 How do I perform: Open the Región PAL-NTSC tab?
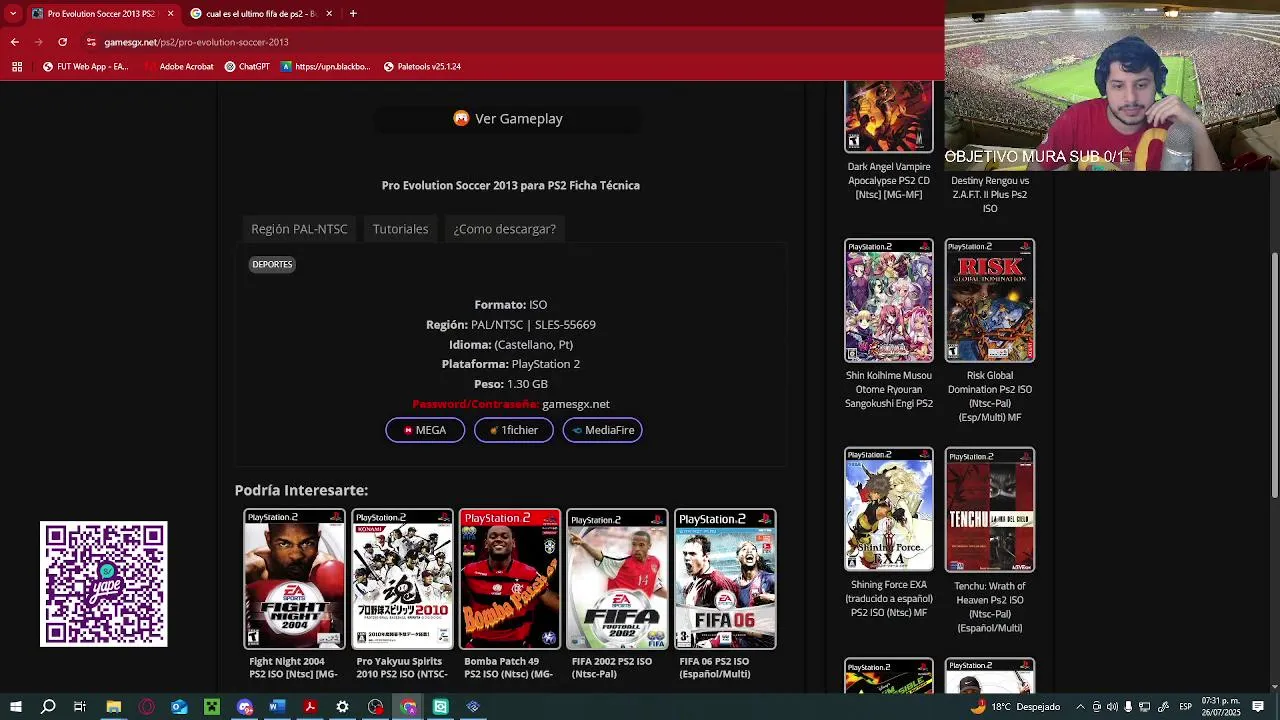[x=299, y=229]
